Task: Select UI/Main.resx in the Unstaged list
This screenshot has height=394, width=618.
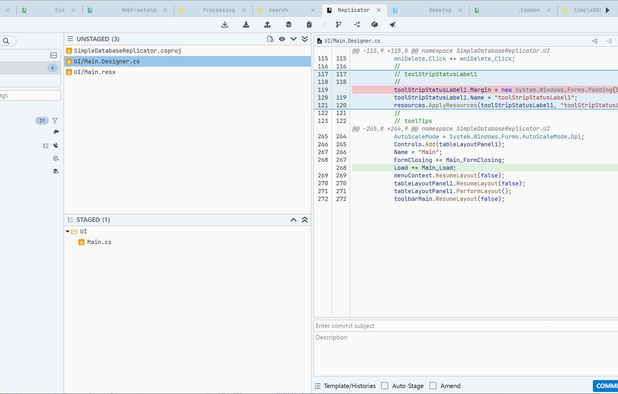Action: point(188,72)
